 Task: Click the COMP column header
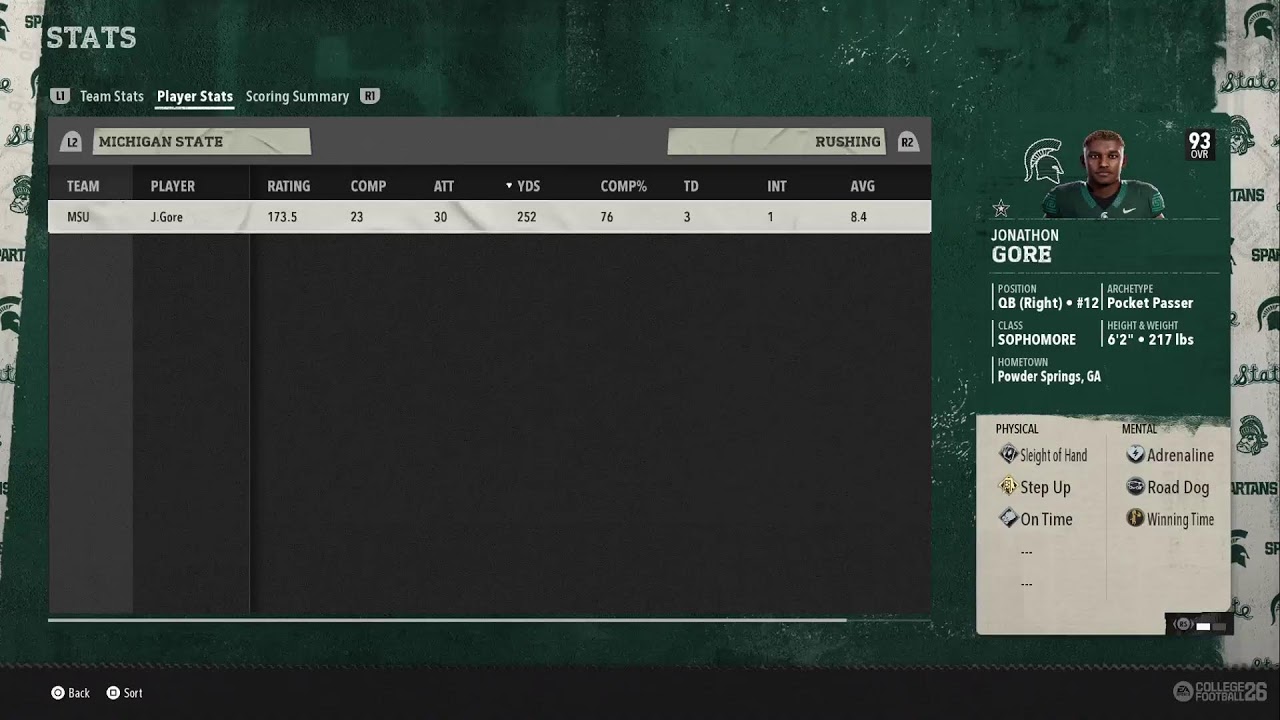[368, 186]
